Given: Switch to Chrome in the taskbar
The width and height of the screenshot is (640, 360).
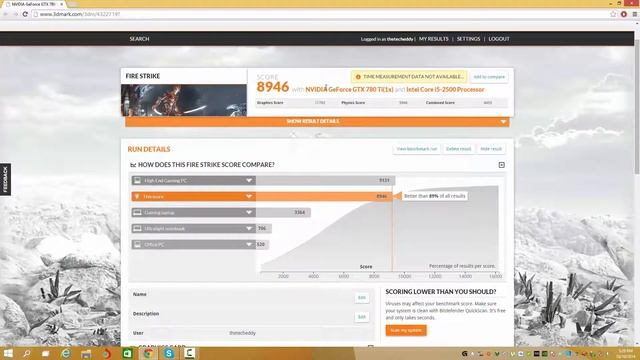Looking at the screenshot, I should [x=148, y=353].
